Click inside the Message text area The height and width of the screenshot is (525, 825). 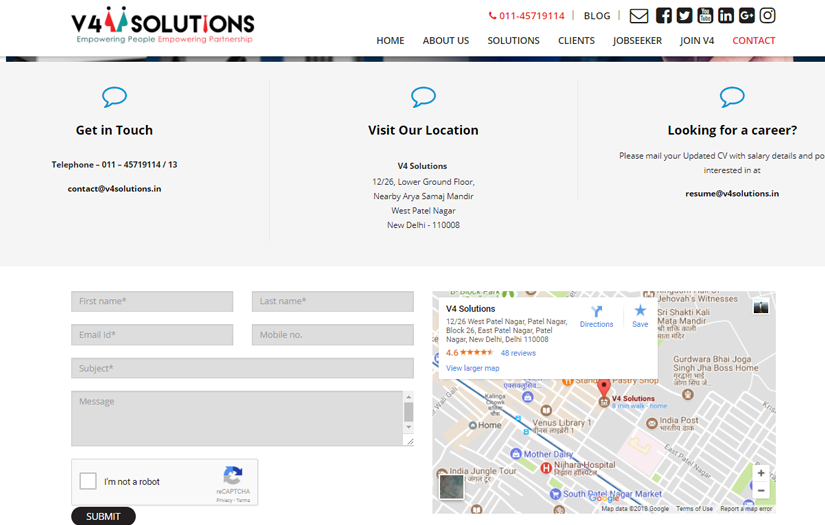(237, 418)
